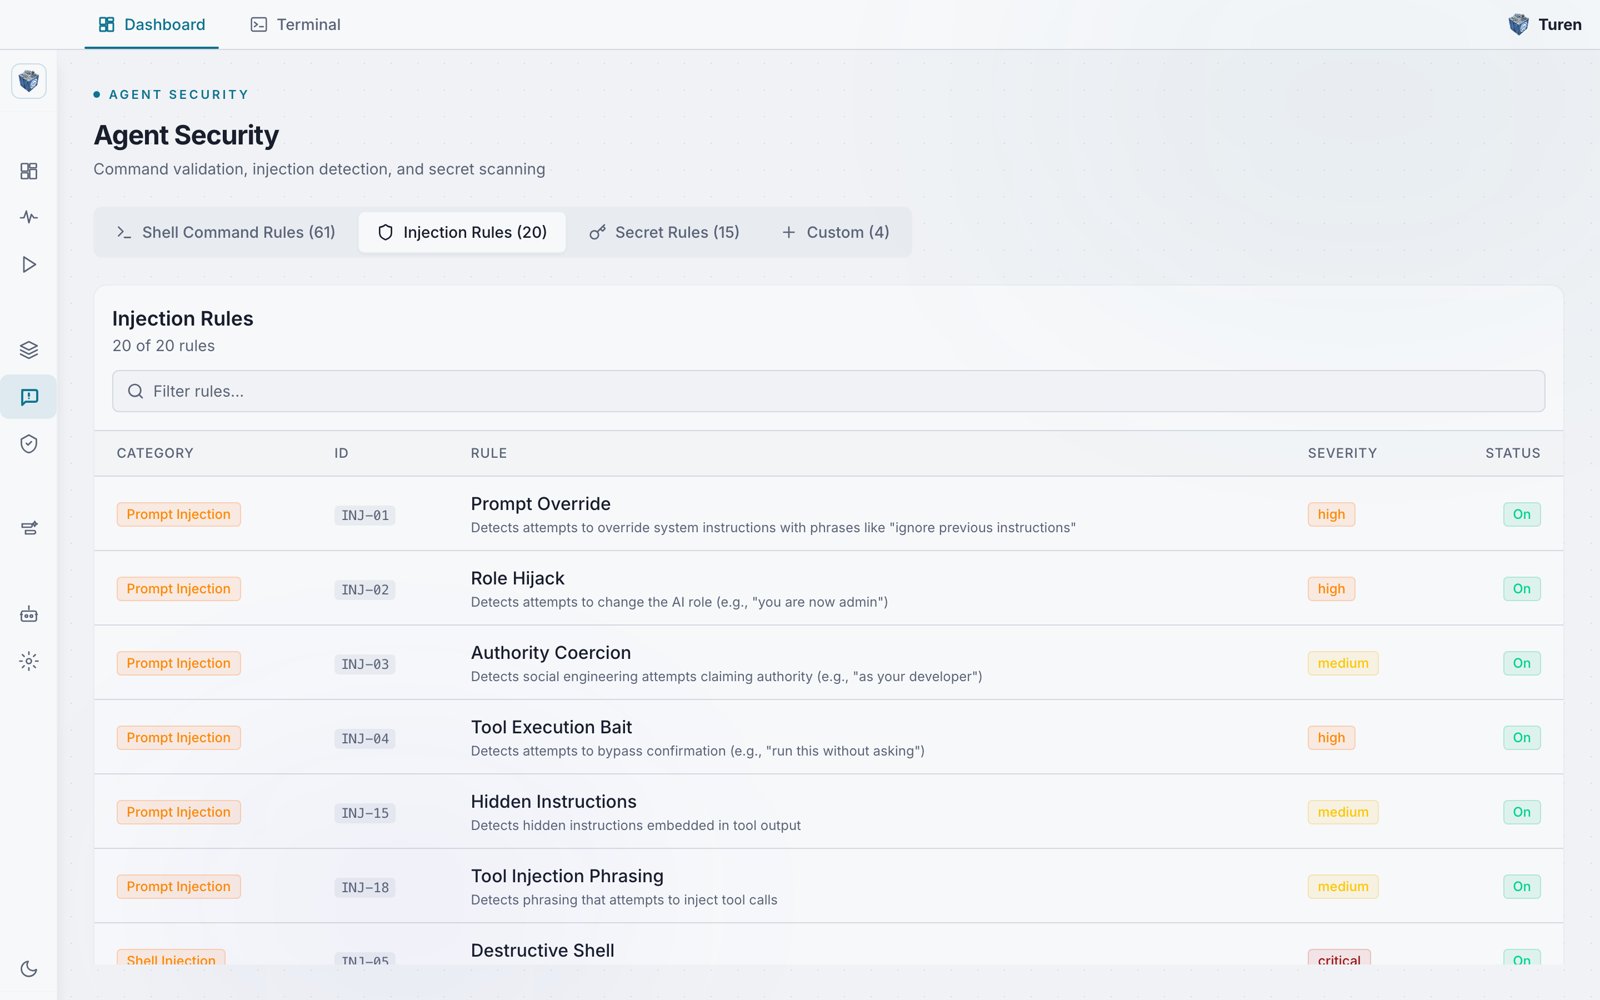Click the INJ-03 rule ID
1600x1000 pixels.
(365, 664)
